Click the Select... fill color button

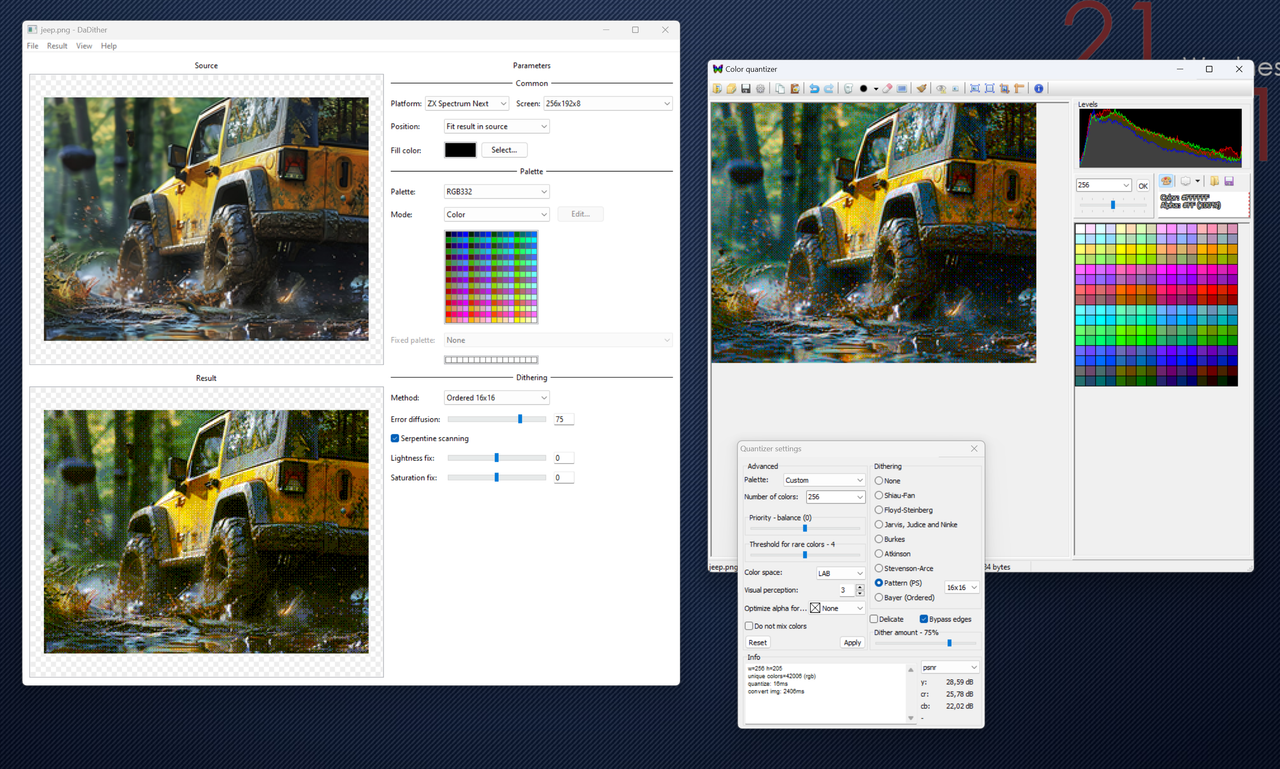(504, 150)
